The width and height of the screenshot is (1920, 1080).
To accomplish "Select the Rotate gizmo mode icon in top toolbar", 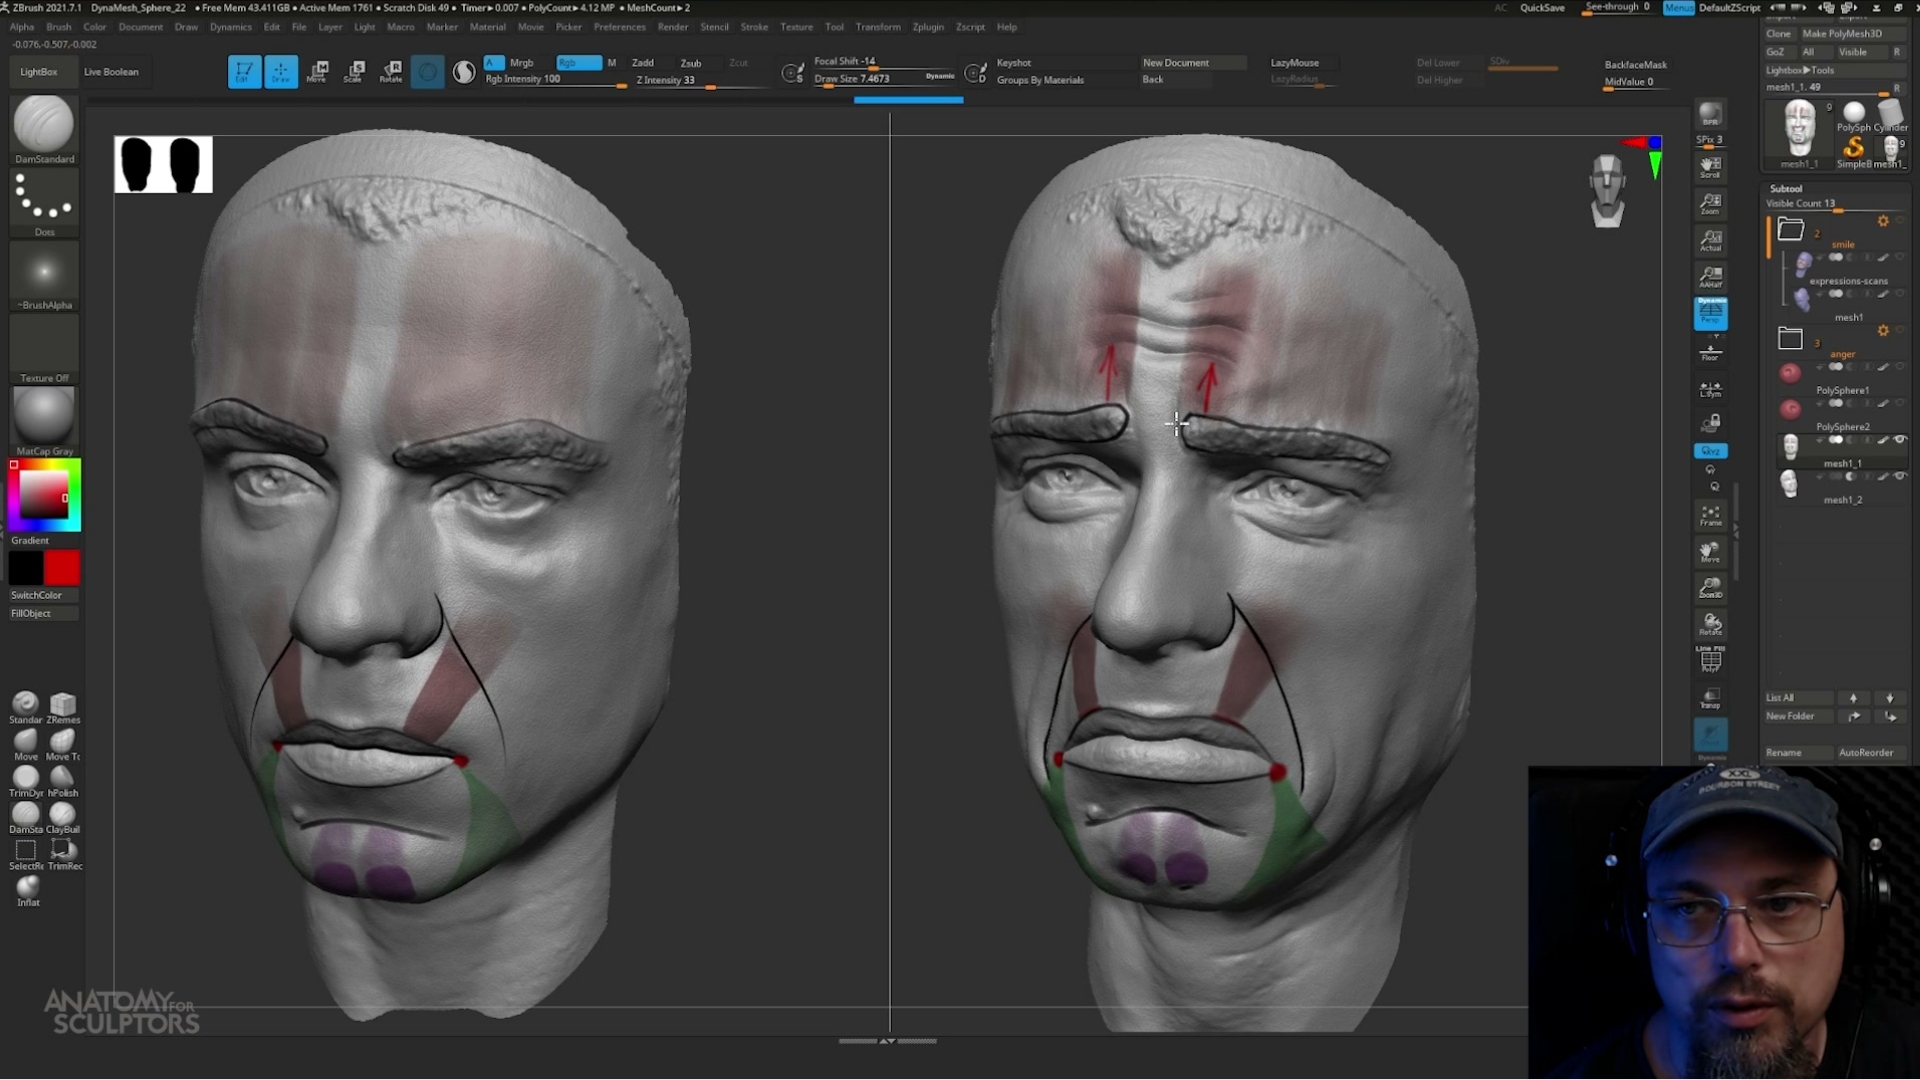I will pyautogui.click(x=391, y=72).
